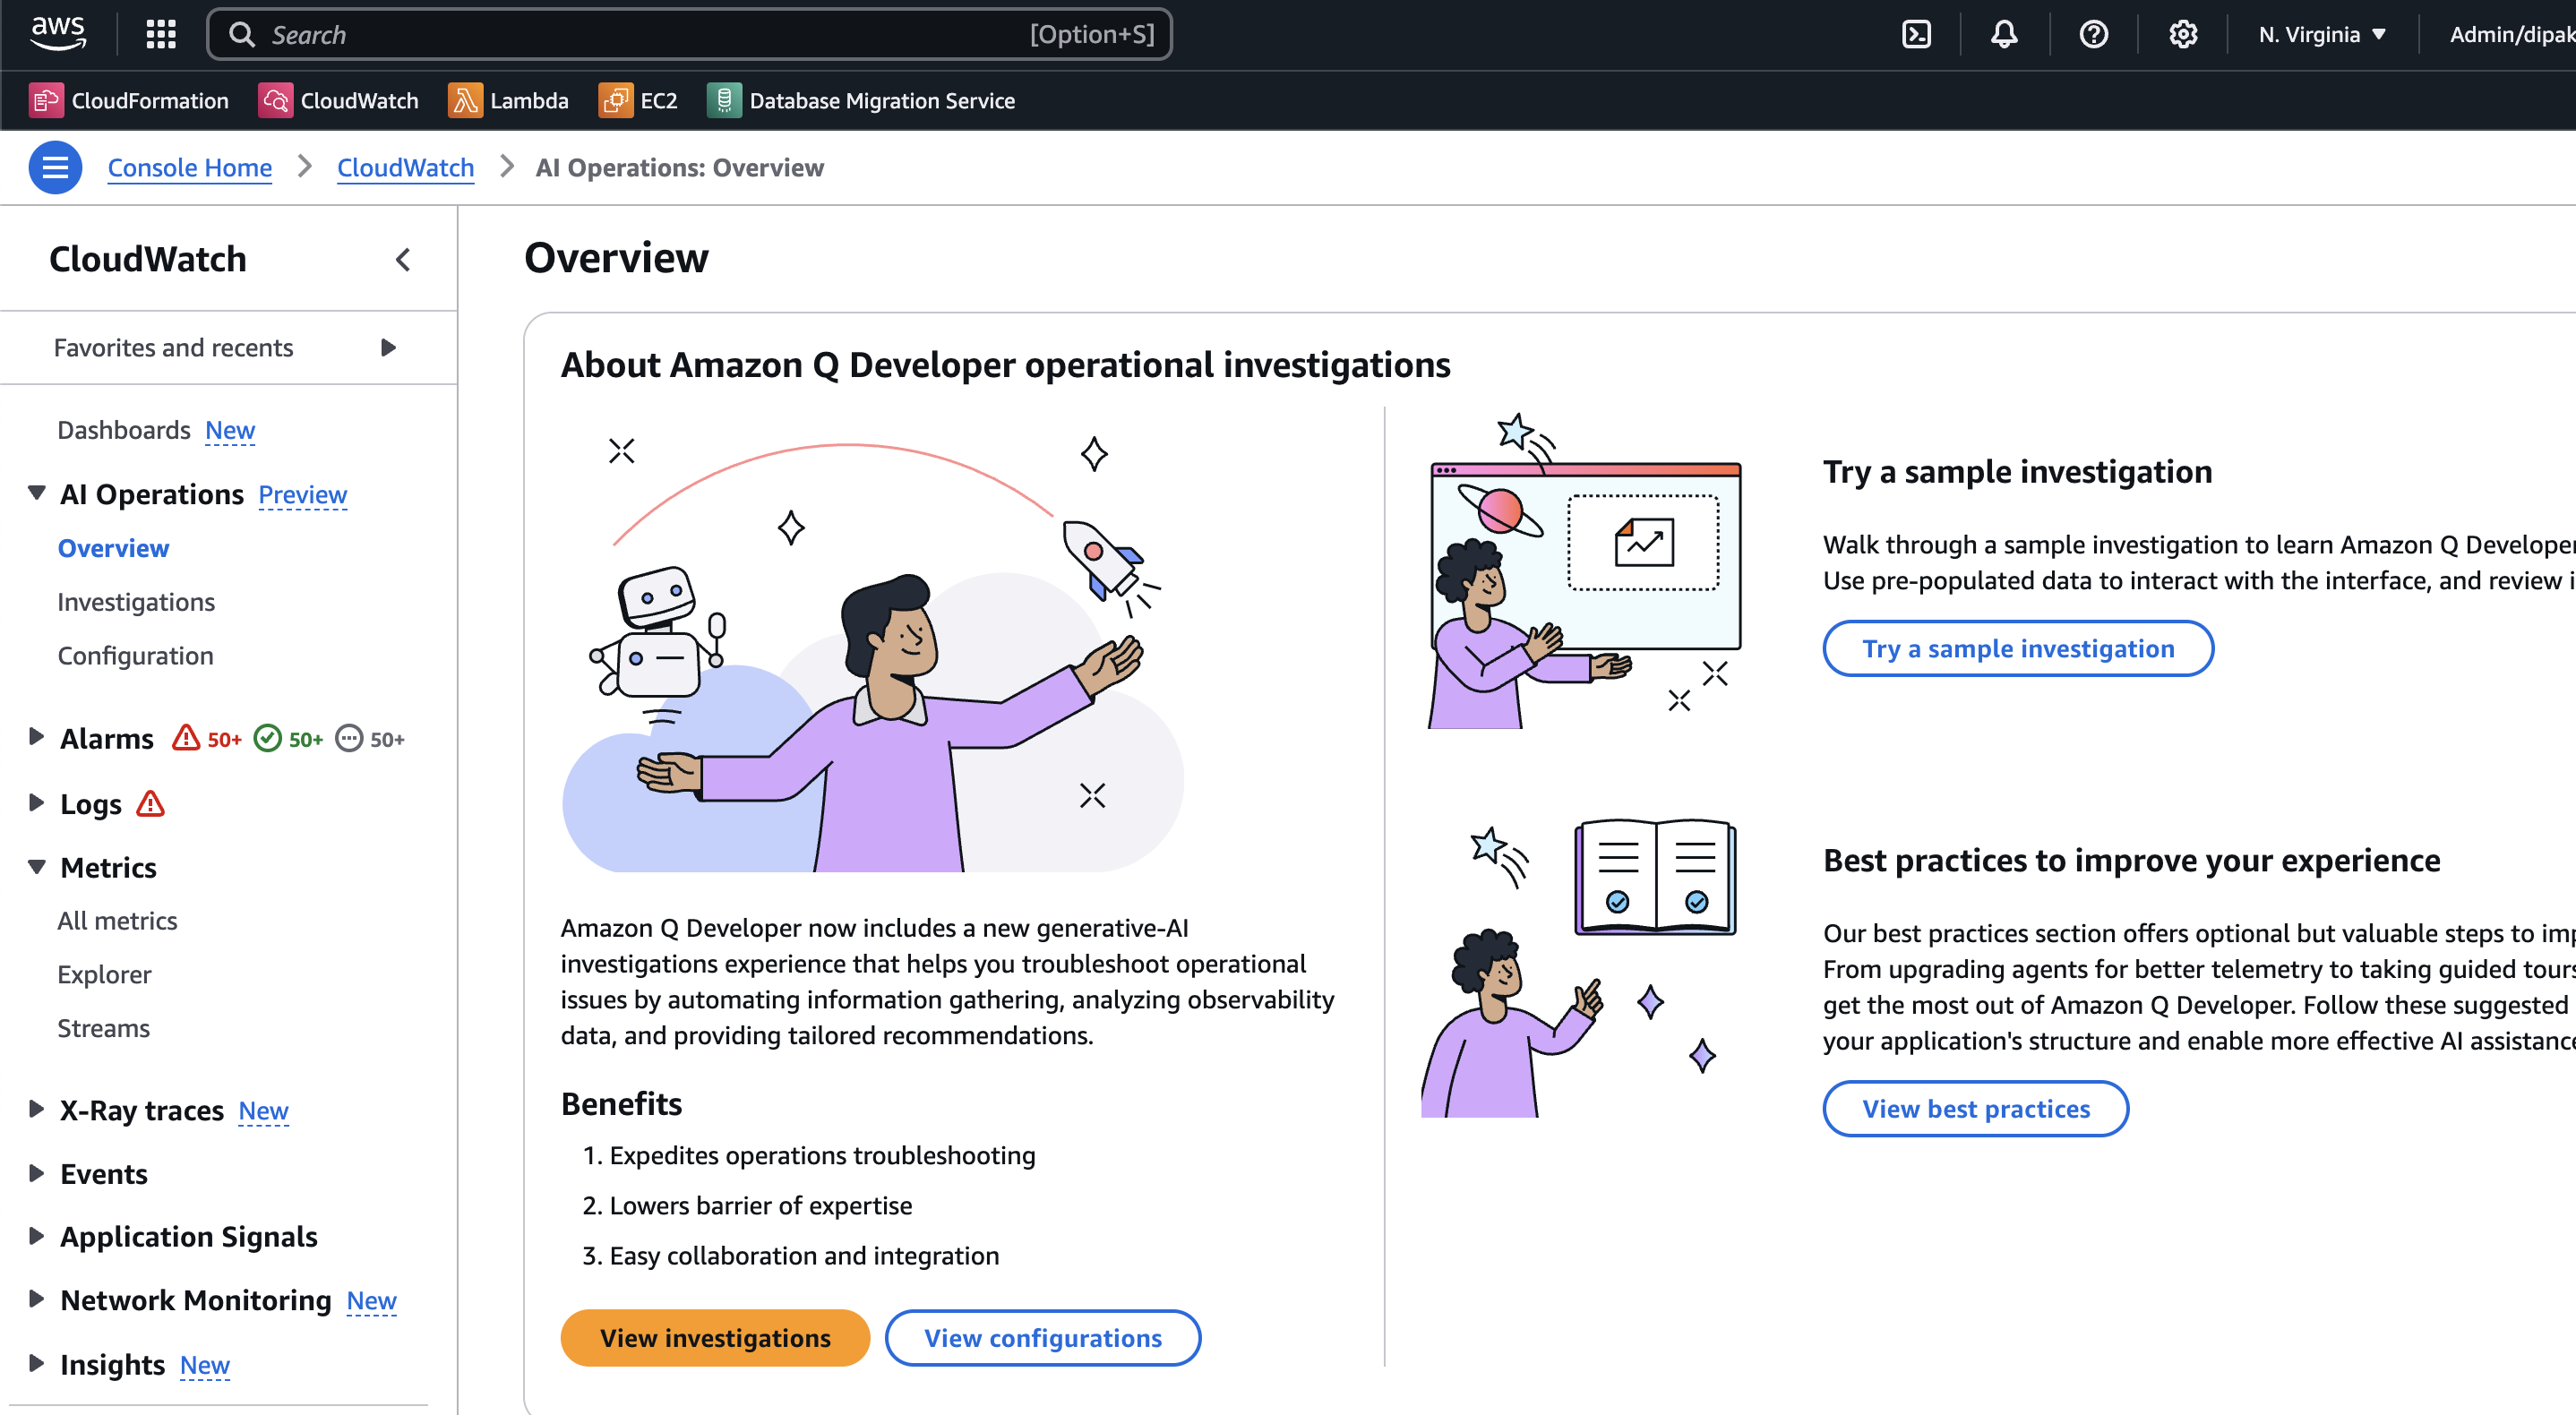The height and width of the screenshot is (1415, 2576).
Task: Open the Database Migration Service shortcut
Action: point(861,100)
